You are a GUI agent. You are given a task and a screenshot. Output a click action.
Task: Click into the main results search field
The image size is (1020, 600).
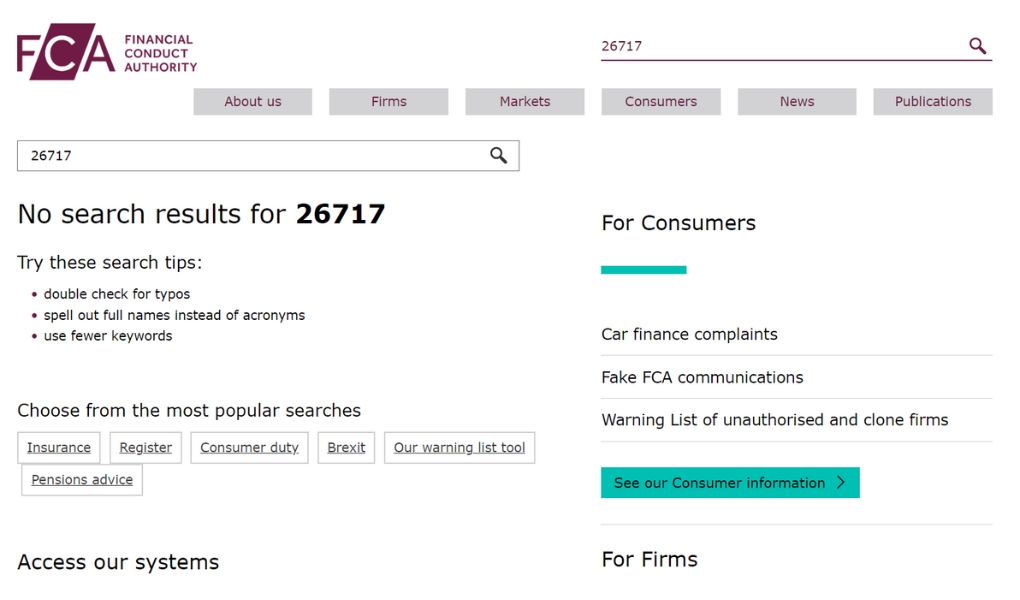tap(250, 156)
